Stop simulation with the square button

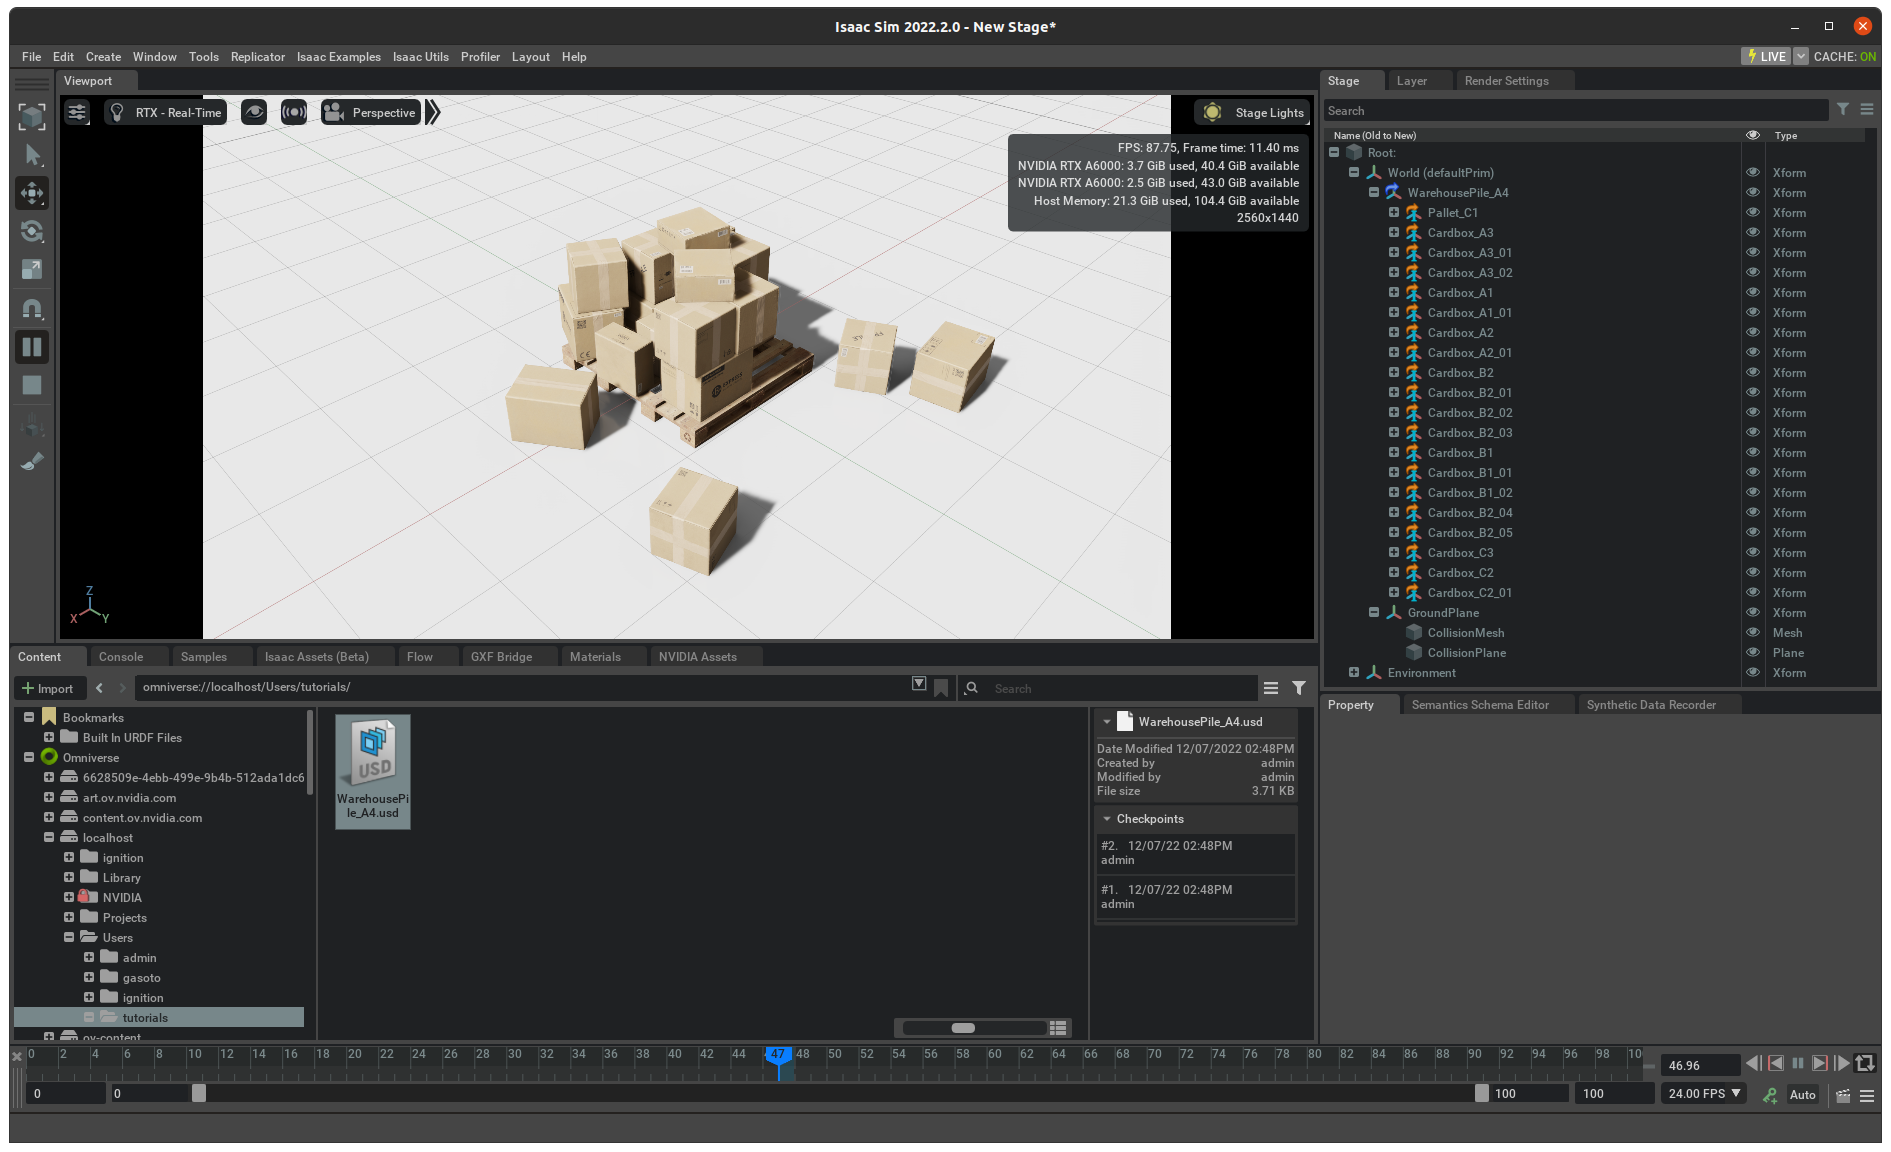32,385
